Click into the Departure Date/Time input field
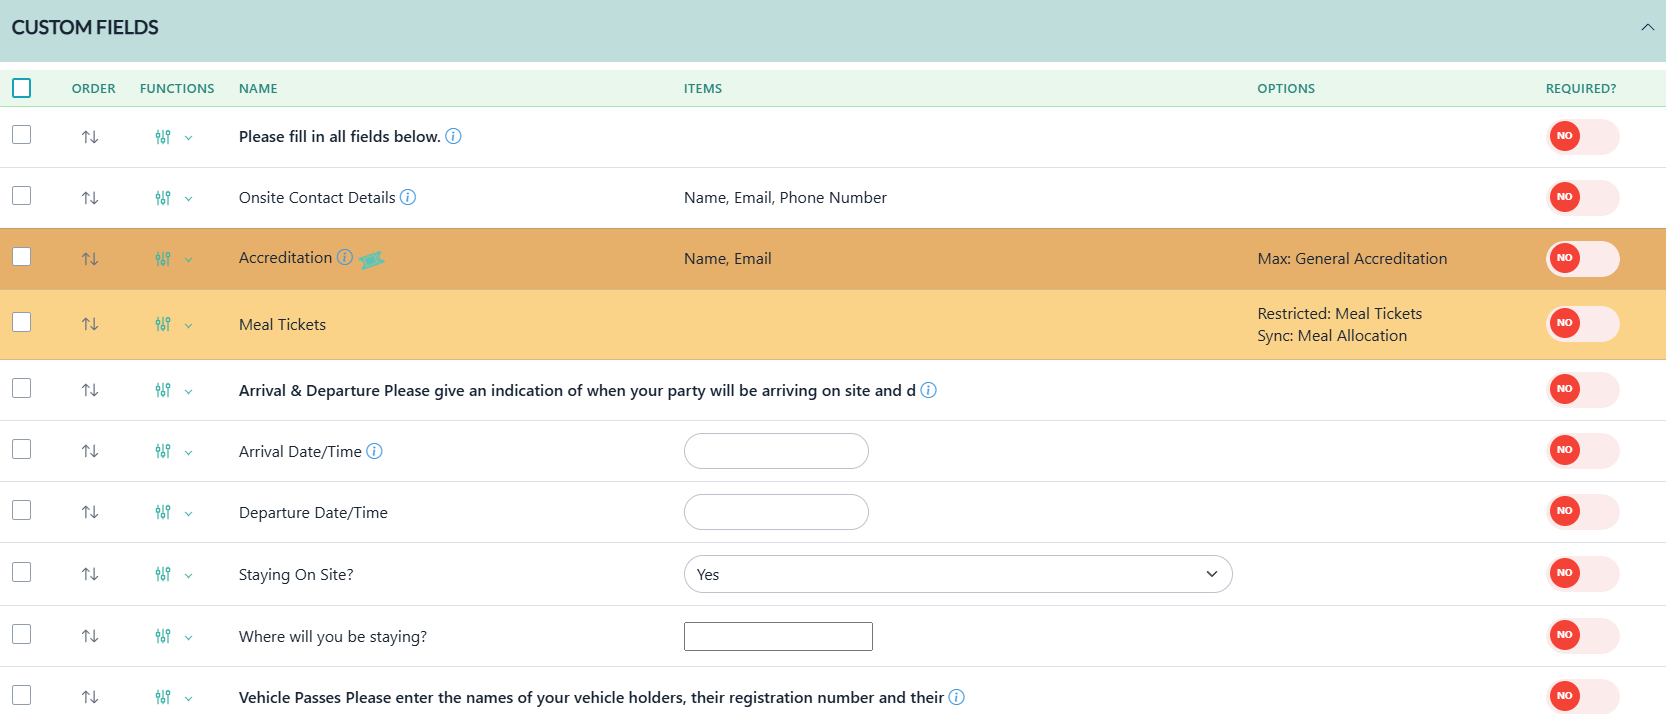 point(776,512)
